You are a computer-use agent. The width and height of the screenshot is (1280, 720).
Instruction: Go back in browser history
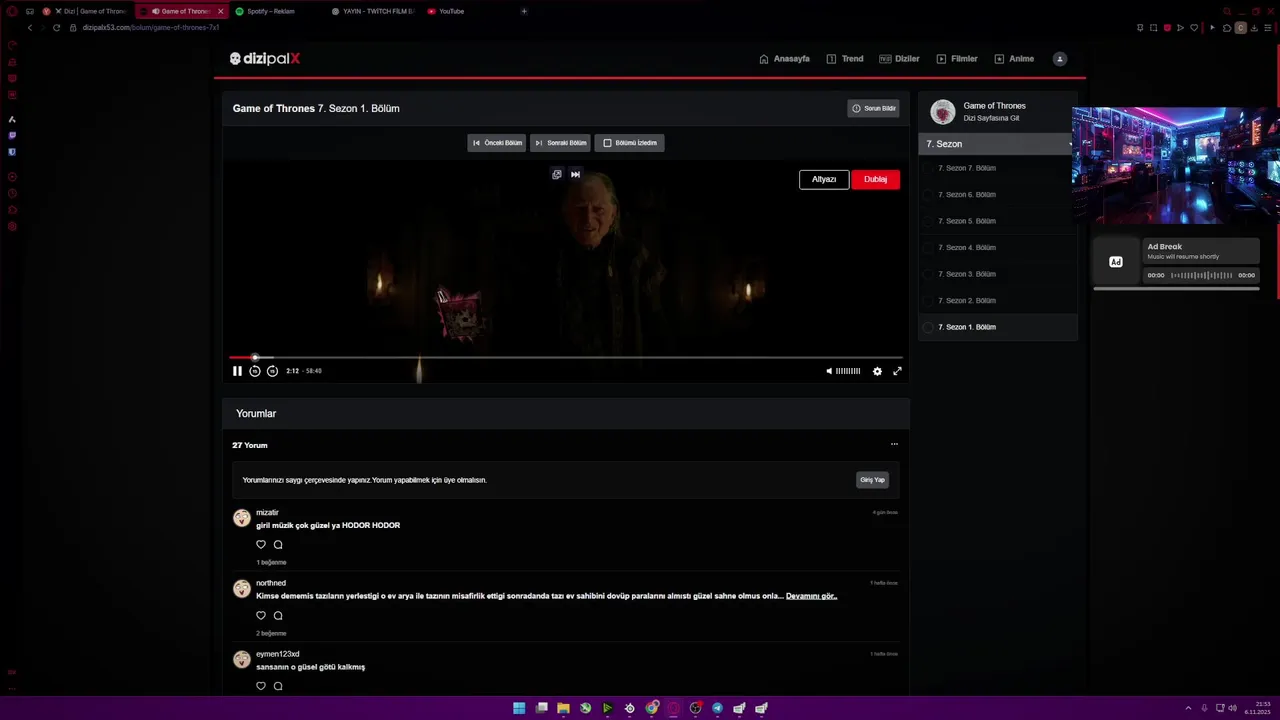point(30,28)
